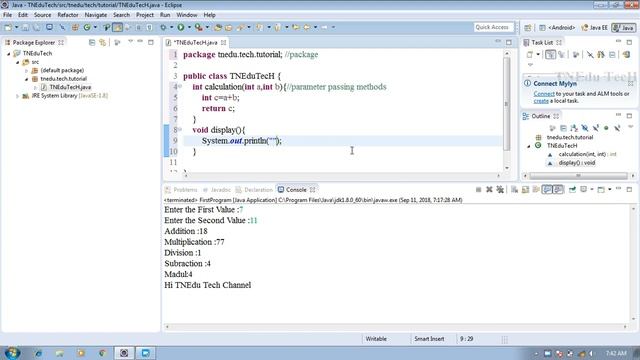Select calculation(int, int) in Outline
Viewport: 640px width, 360px height.
point(587,154)
